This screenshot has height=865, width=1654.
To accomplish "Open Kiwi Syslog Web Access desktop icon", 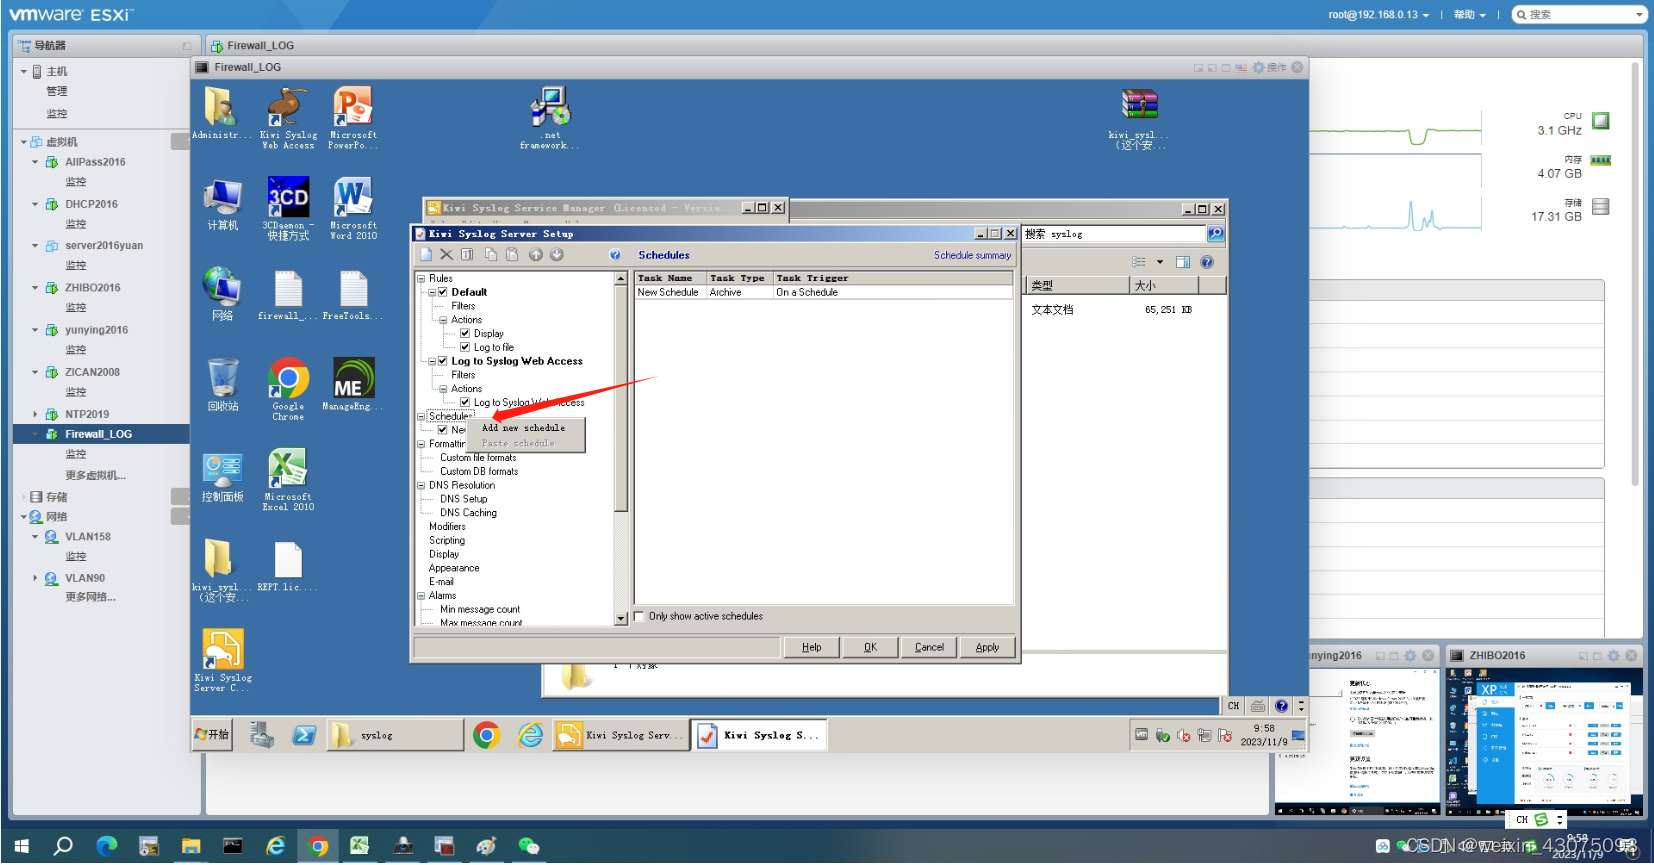I will [288, 118].
